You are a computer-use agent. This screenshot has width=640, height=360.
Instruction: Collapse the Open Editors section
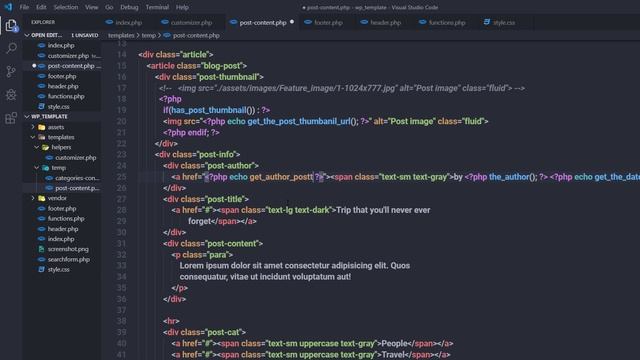pyautogui.click(x=27, y=35)
